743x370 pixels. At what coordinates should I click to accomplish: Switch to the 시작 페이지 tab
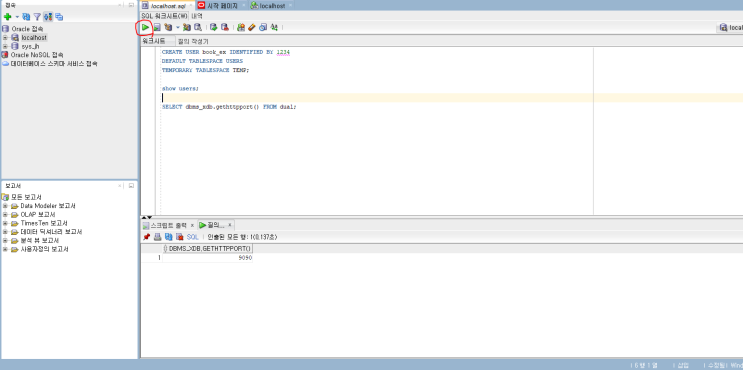pos(221,5)
